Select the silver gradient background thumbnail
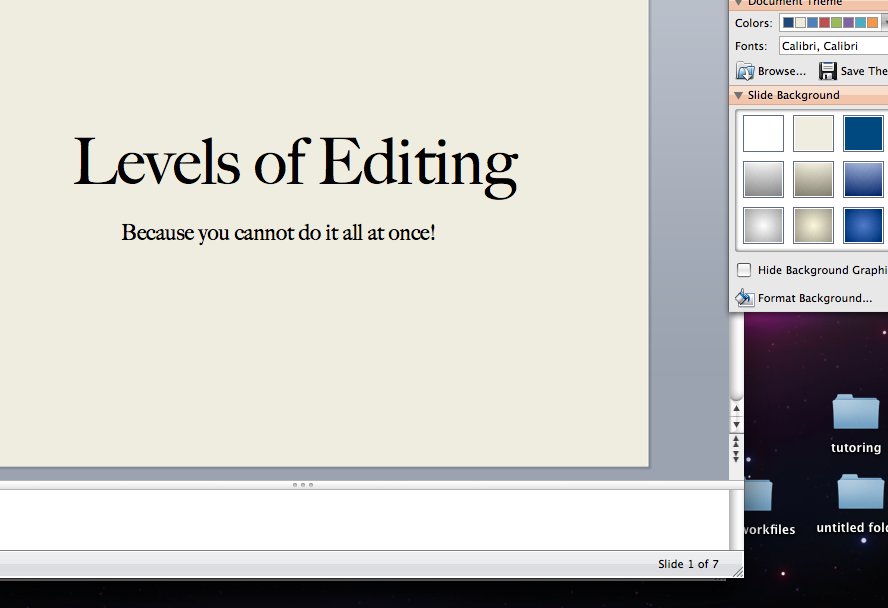This screenshot has height=608, width=888. pos(763,179)
